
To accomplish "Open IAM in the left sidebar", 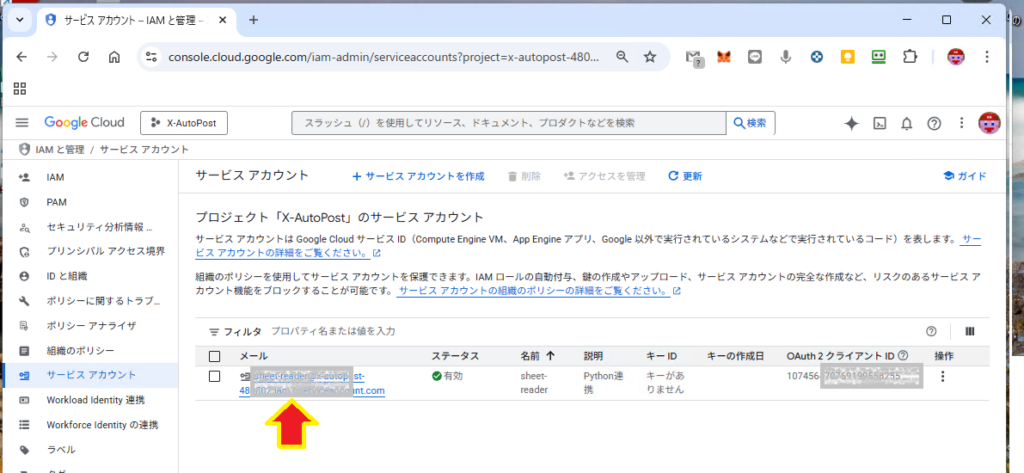I will [56, 177].
